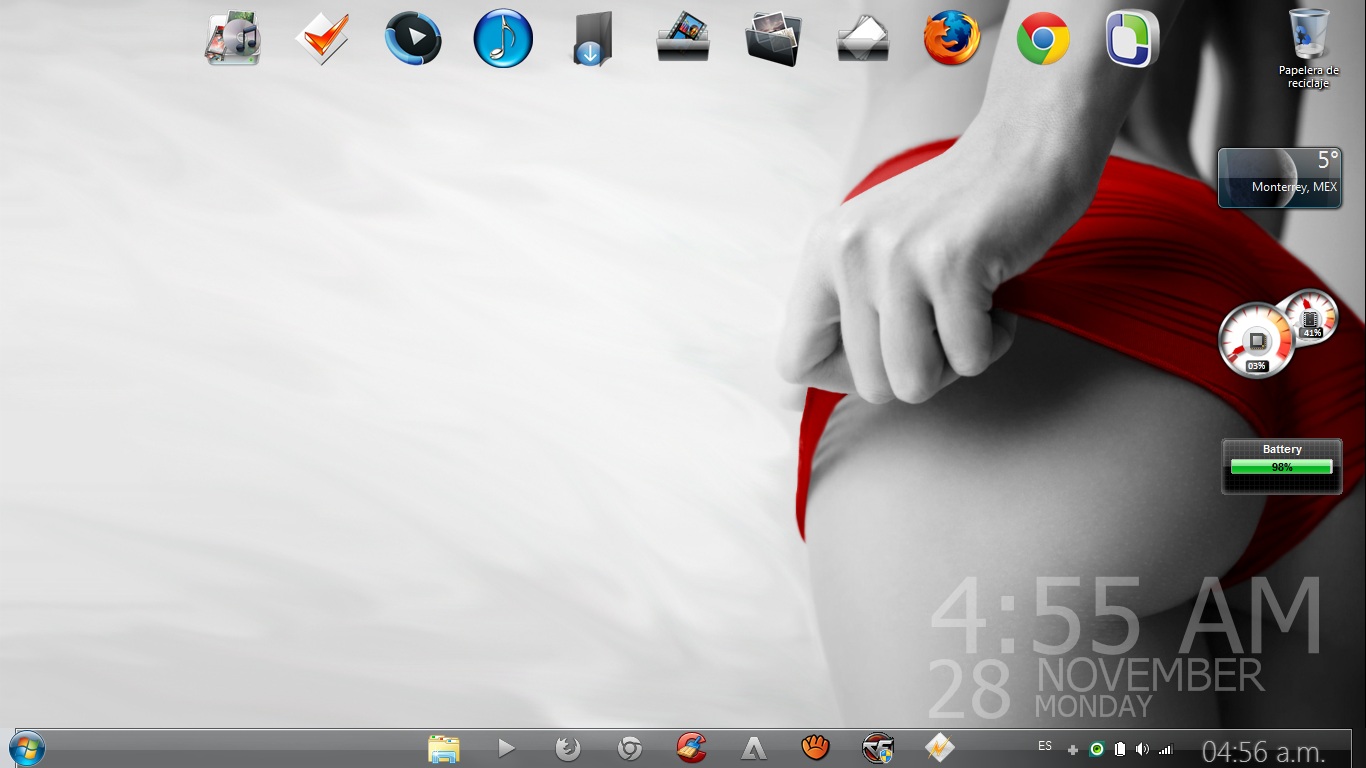The width and height of the screenshot is (1366, 768).
Task: Open the Downloads folder icon
Action: pos(592,39)
